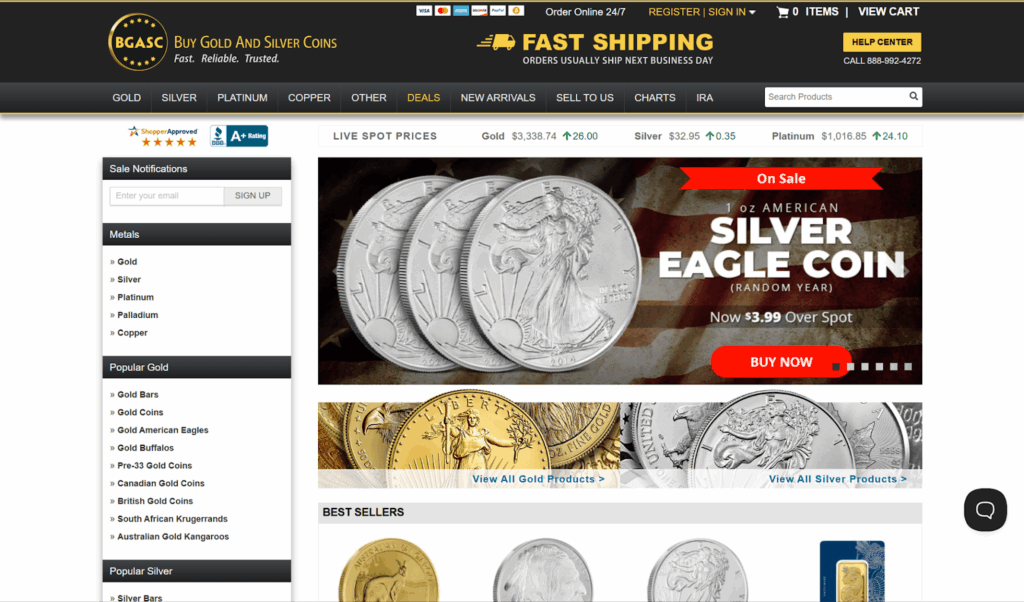Select the first carousel slide dot
Image resolution: width=1024 pixels, height=602 pixels.
(836, 367)
